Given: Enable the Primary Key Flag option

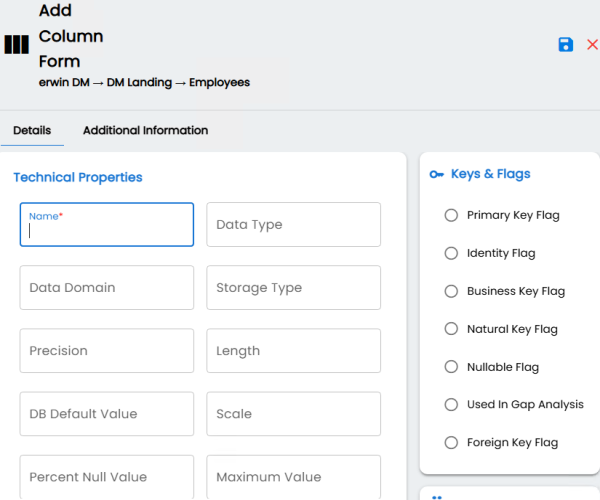Looking at the screenshot, I should point(451,215).
